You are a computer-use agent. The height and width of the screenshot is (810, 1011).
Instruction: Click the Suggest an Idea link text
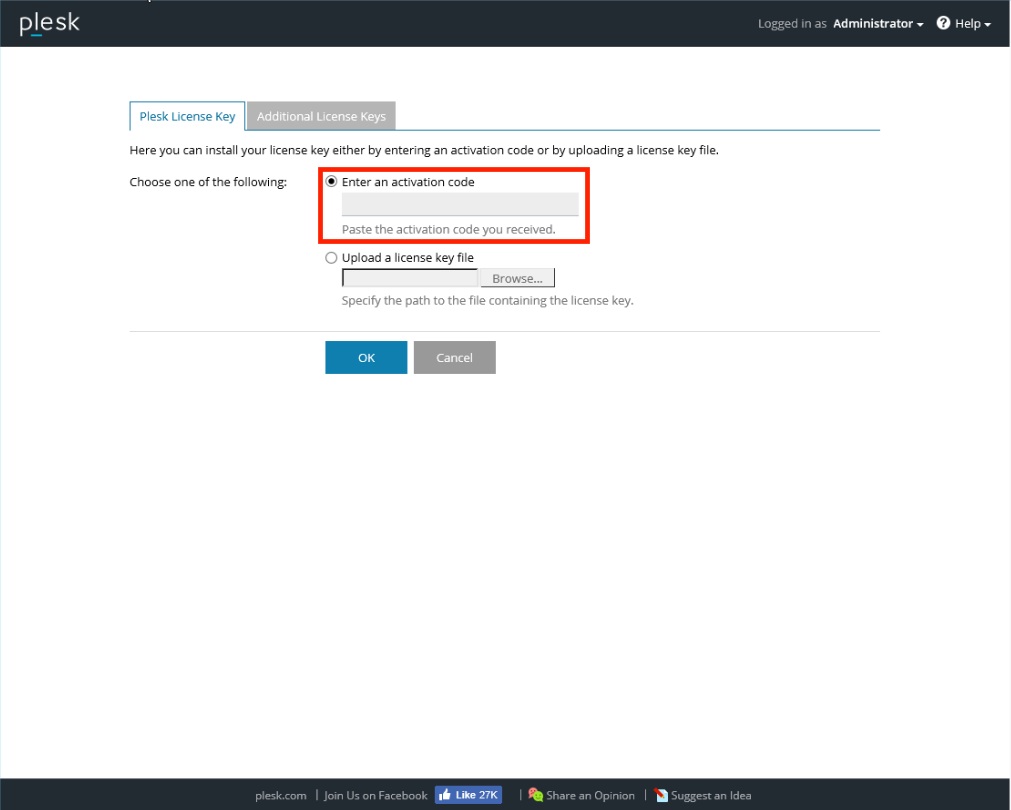(711, 796)
